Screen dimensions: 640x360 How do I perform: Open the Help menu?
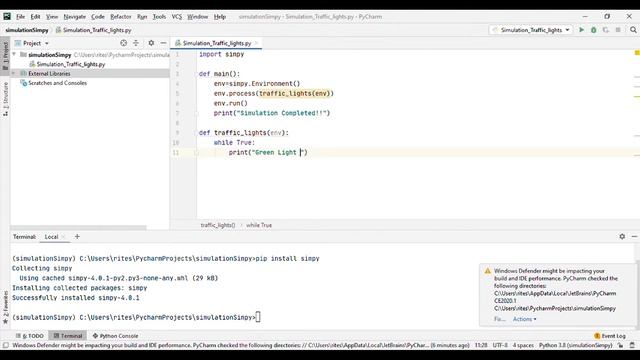(x=220, y=17)
